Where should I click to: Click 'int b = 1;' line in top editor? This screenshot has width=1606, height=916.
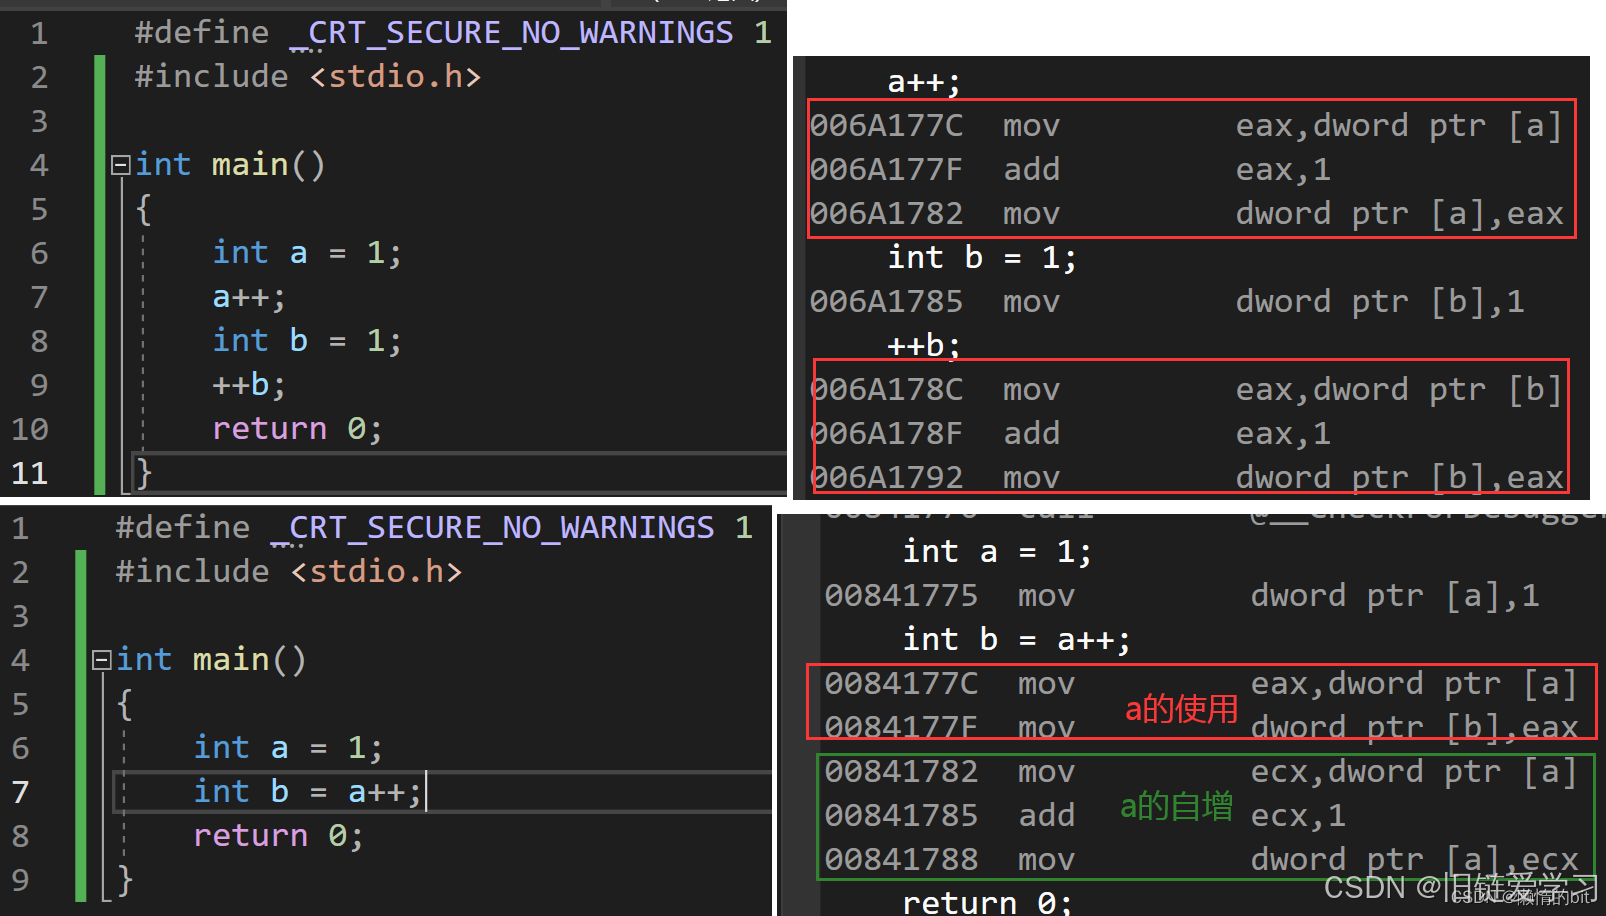click(307, 341)
